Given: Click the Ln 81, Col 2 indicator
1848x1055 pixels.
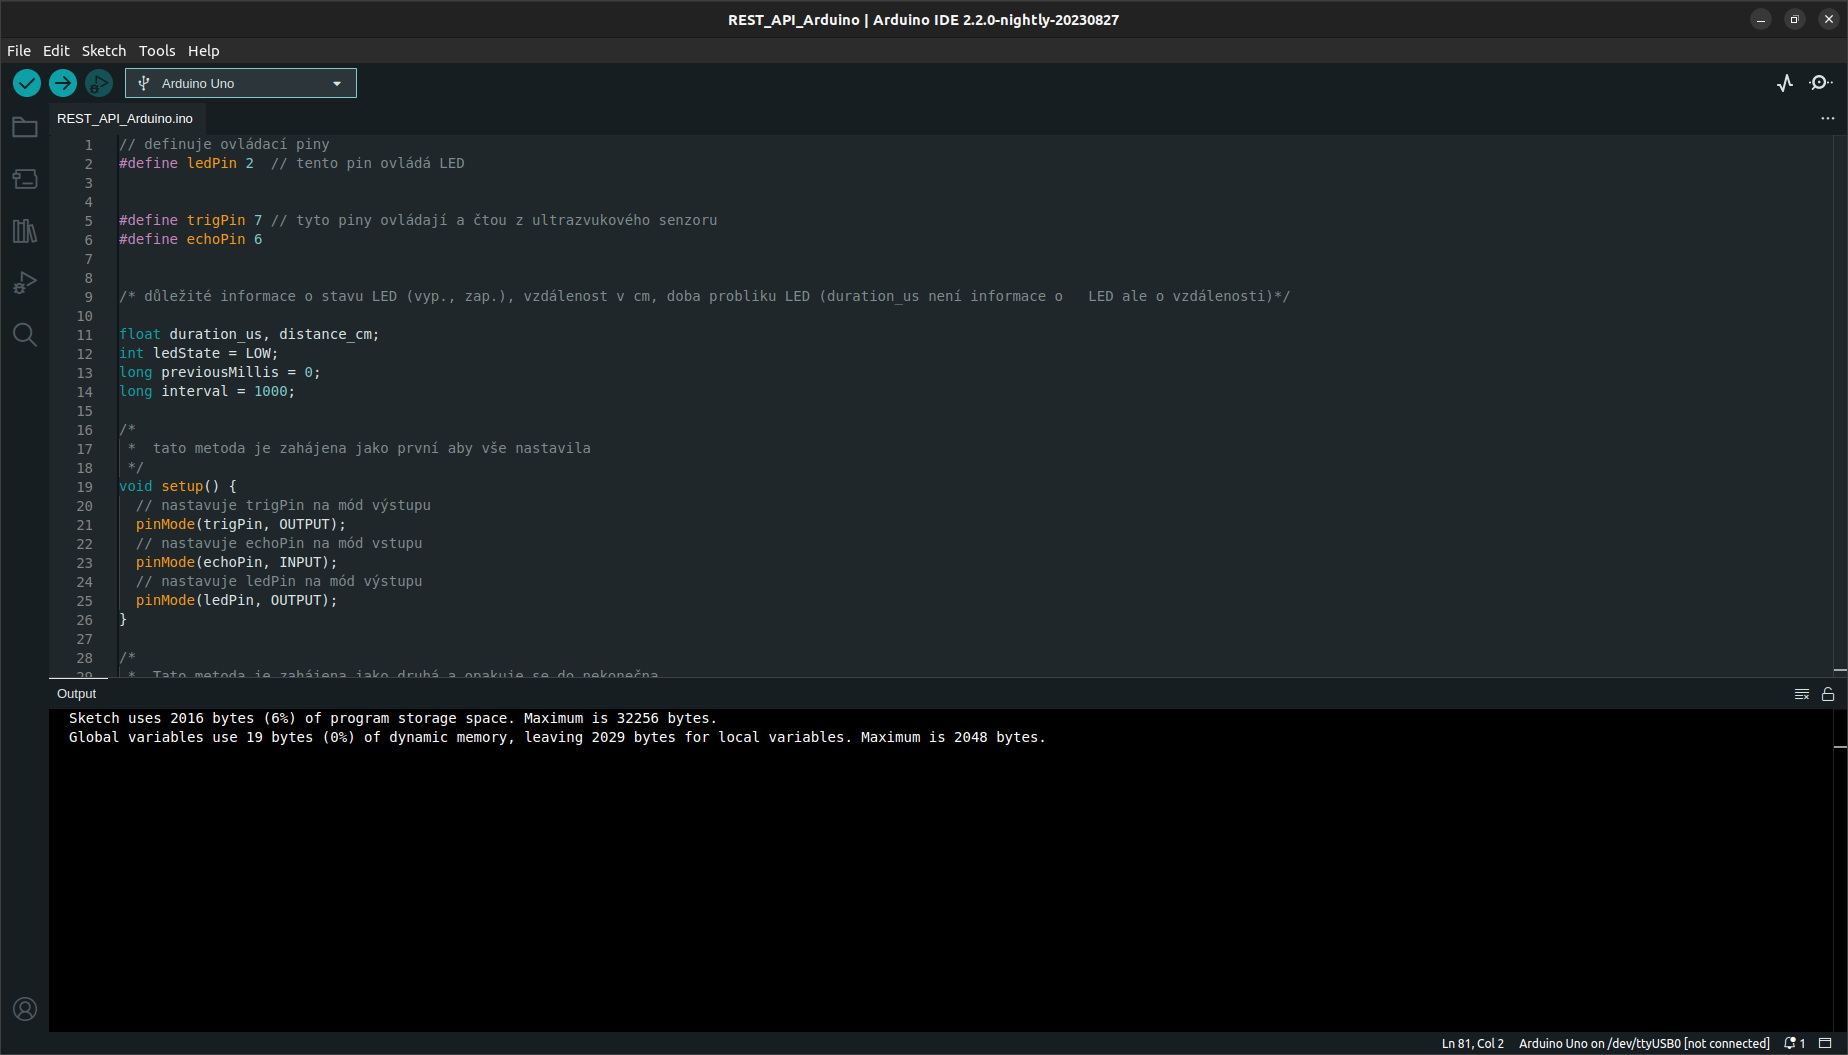Looking at the screenshot, I should coord(1472,1043).
